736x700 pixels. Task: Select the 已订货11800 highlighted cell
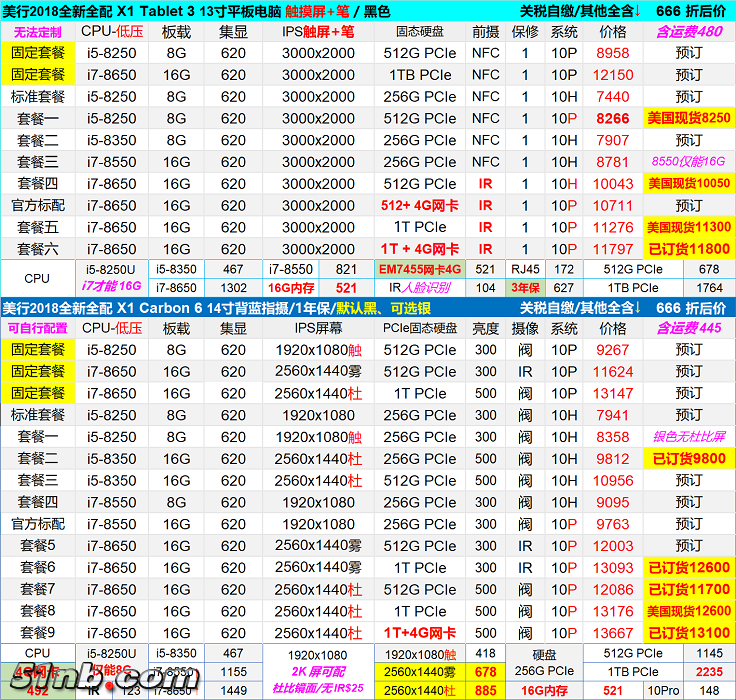(689, 249)
